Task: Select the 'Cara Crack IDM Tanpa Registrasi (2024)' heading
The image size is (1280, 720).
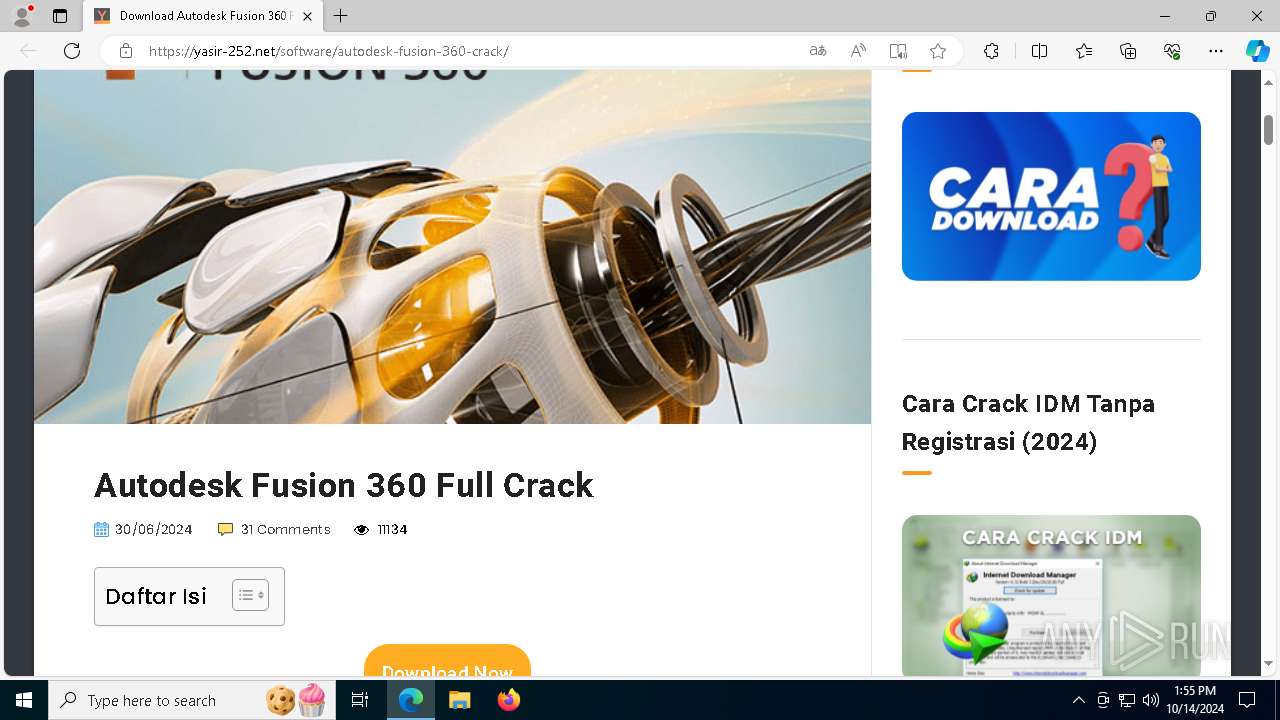Action: click(x=1028, y=422)
